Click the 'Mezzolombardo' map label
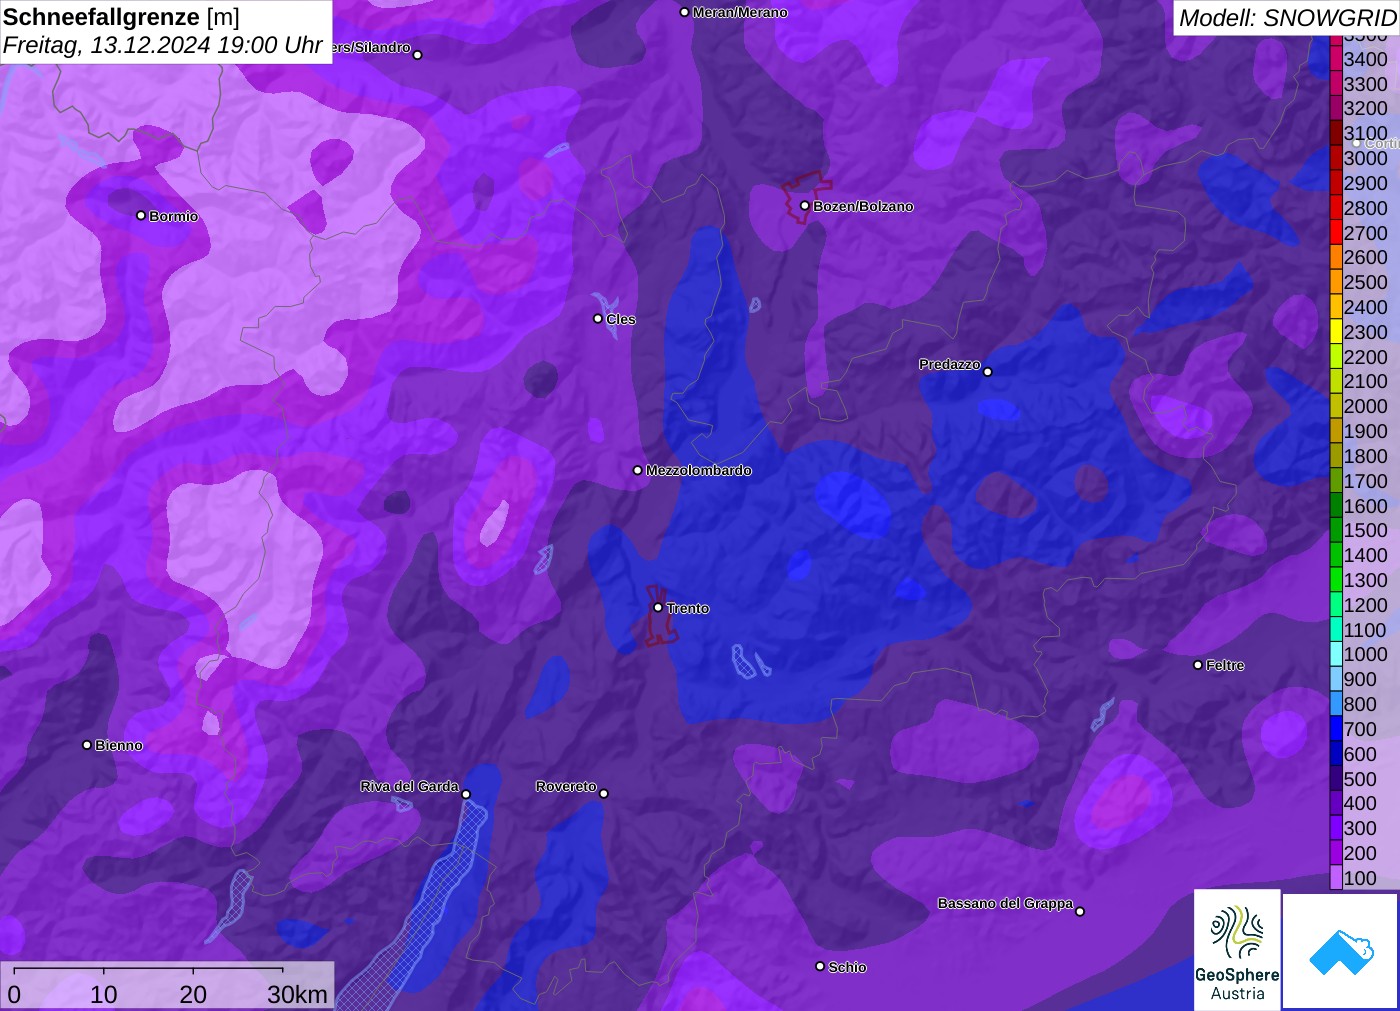 (x=698, y=470)
